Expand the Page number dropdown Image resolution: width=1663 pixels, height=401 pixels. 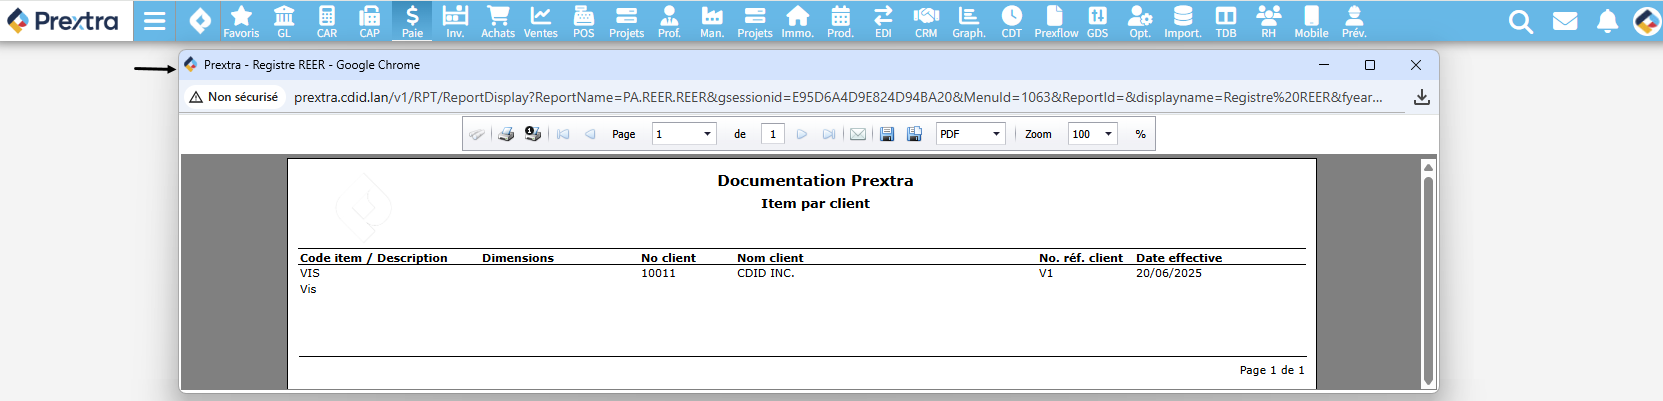pos(707,134)
